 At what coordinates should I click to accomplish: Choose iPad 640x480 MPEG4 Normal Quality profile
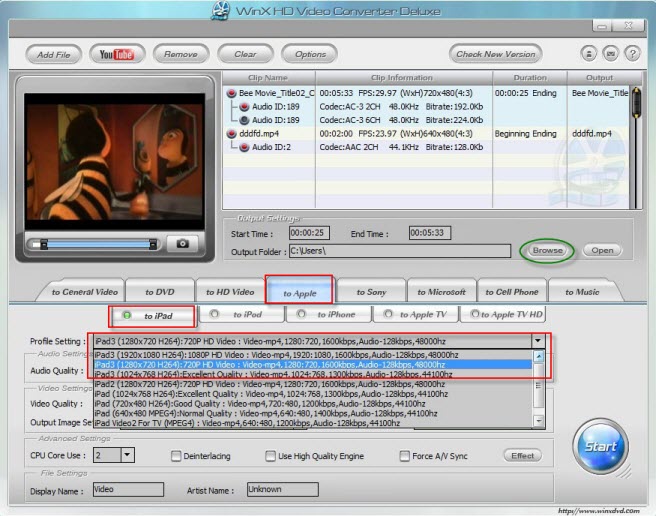coord(313,413)
